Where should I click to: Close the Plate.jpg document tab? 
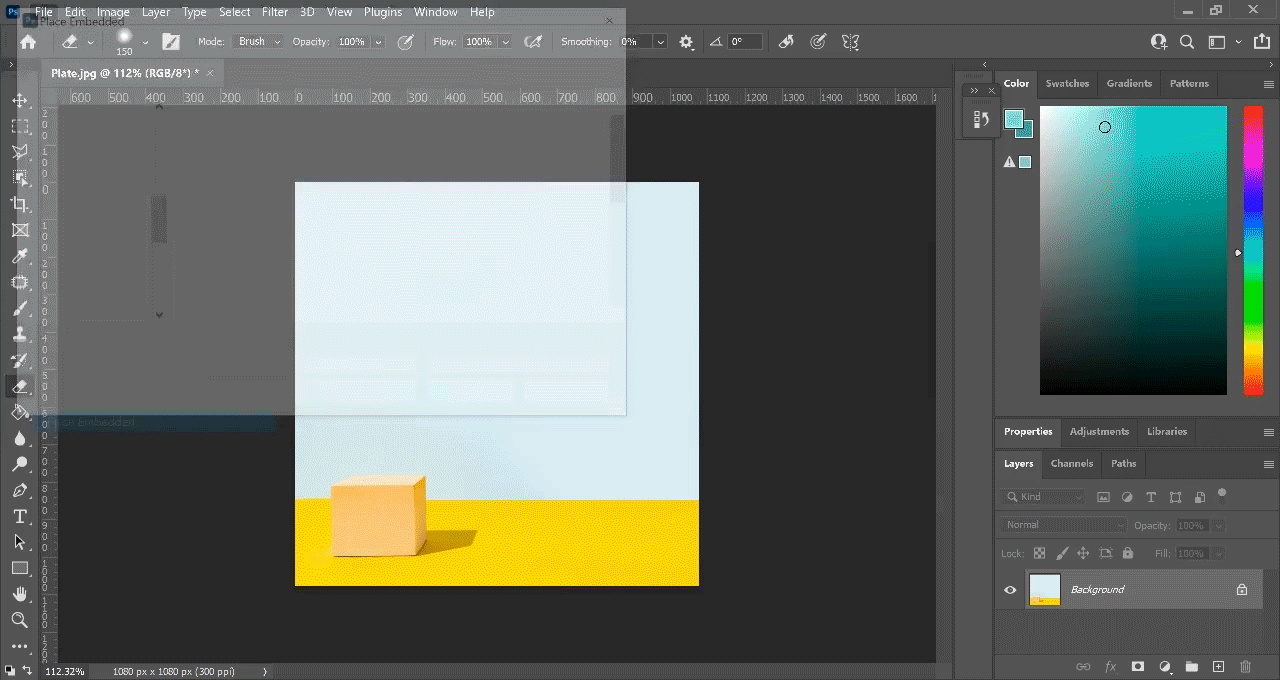[x=210, y=73]
